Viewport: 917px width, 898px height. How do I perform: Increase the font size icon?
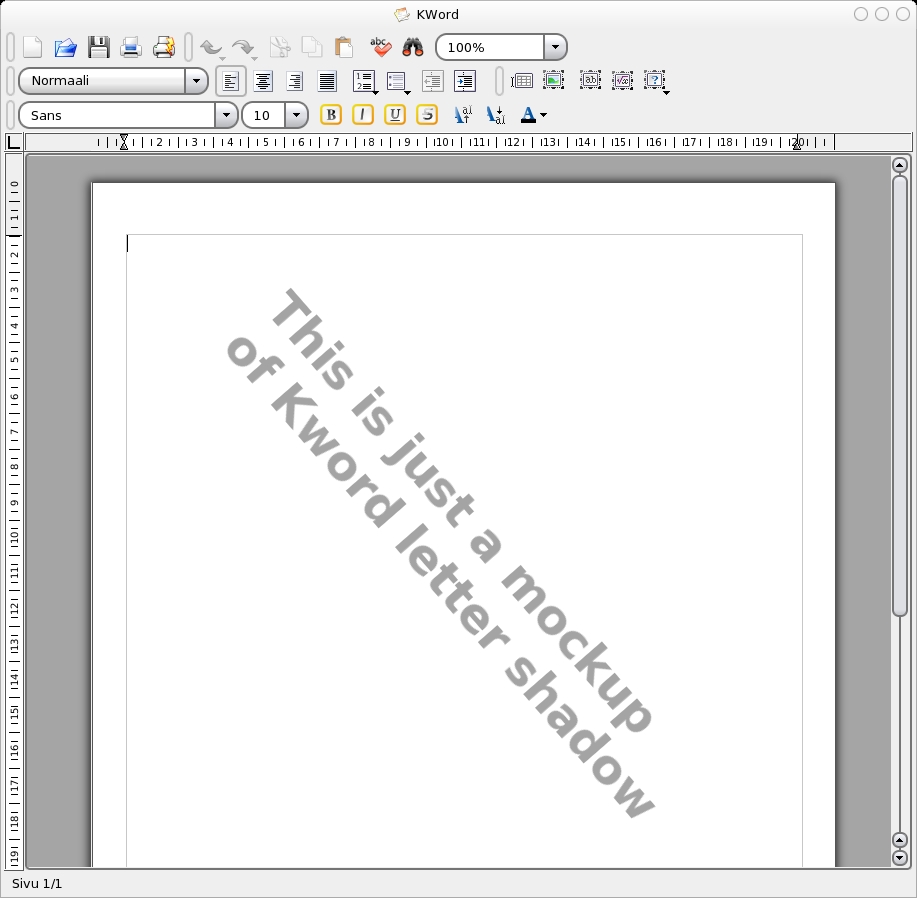pyautogui.click(x=463, y=115)
